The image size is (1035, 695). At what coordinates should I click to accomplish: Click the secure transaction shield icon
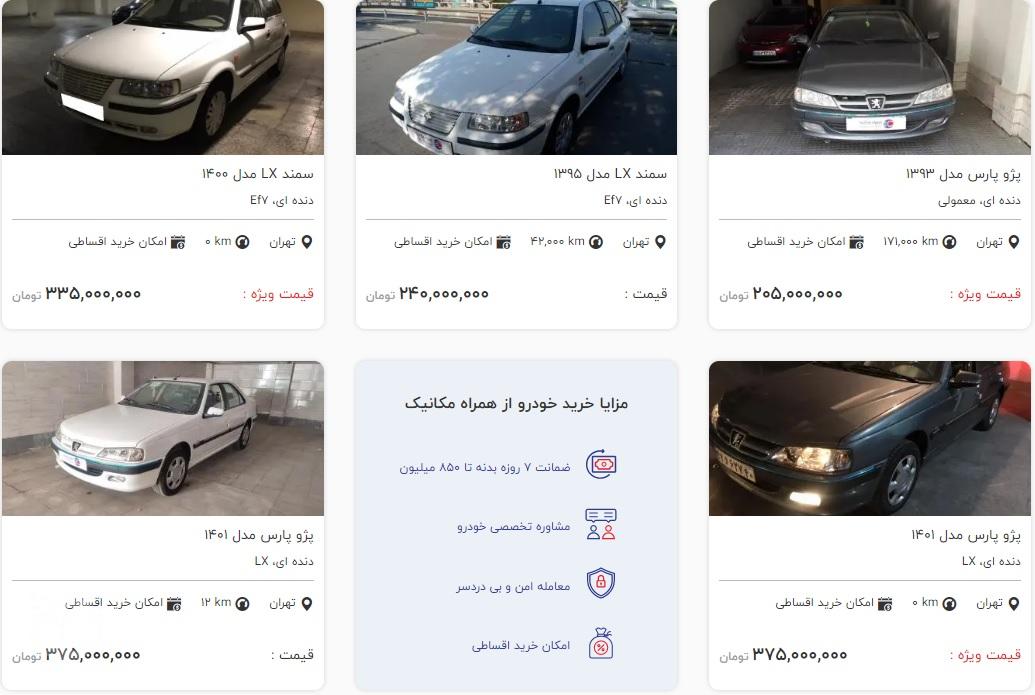coord(601,583)
